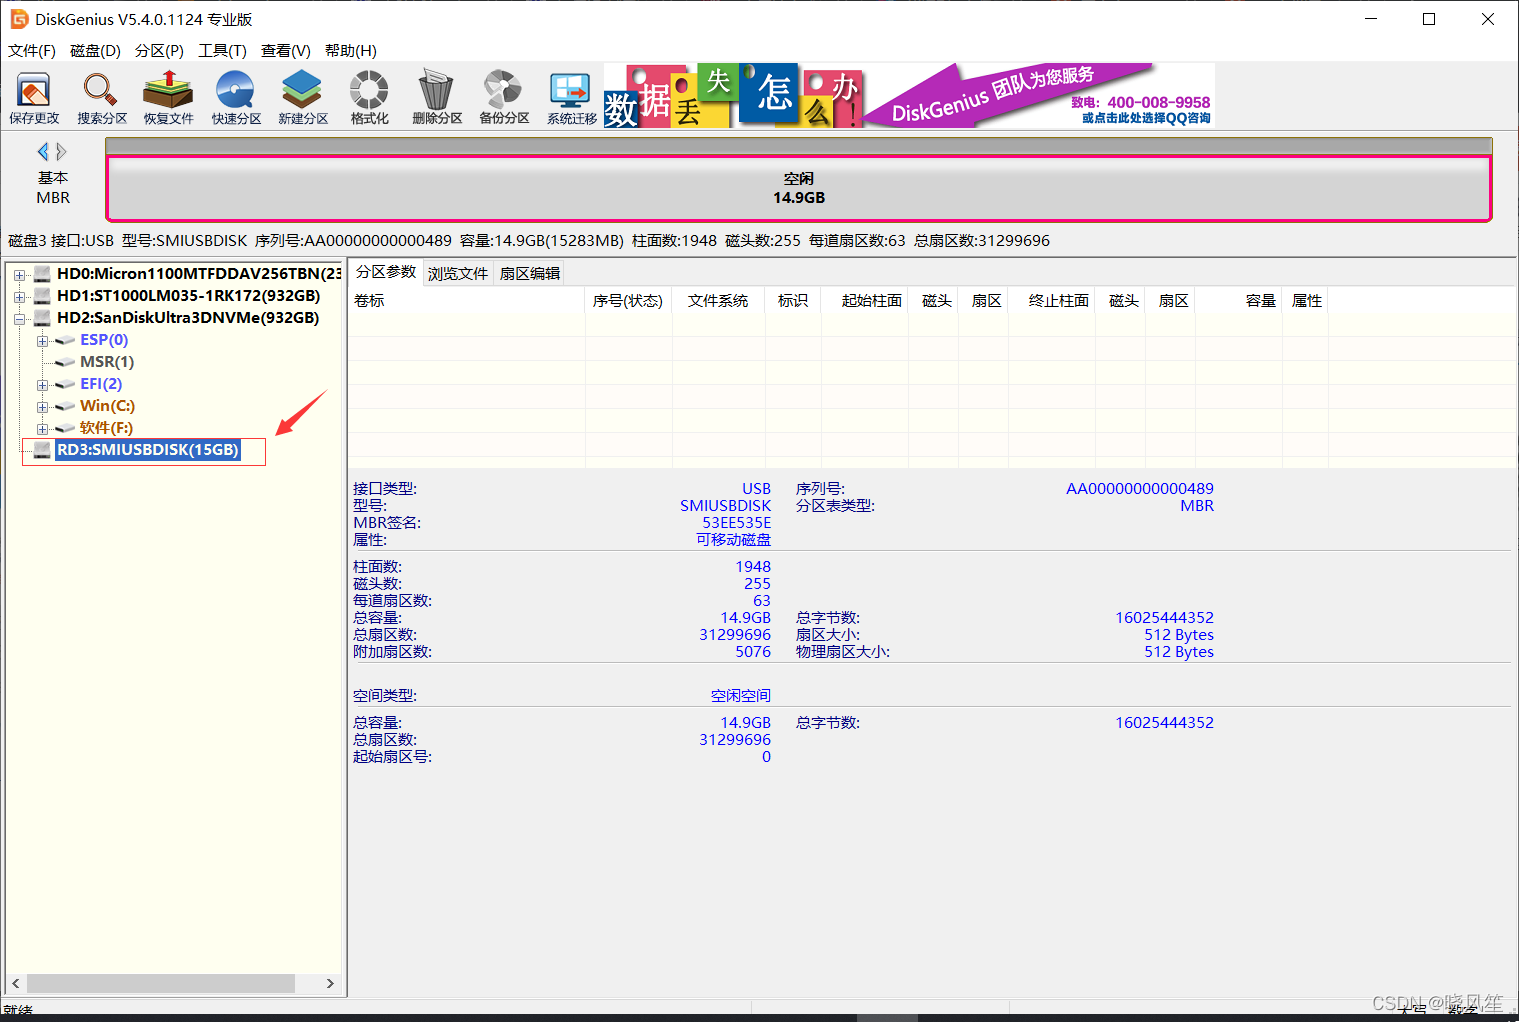Click the tree panel horizontal scrollbar right arrow
Viewport: 1519px width, 1022px height.
(330, 983)
